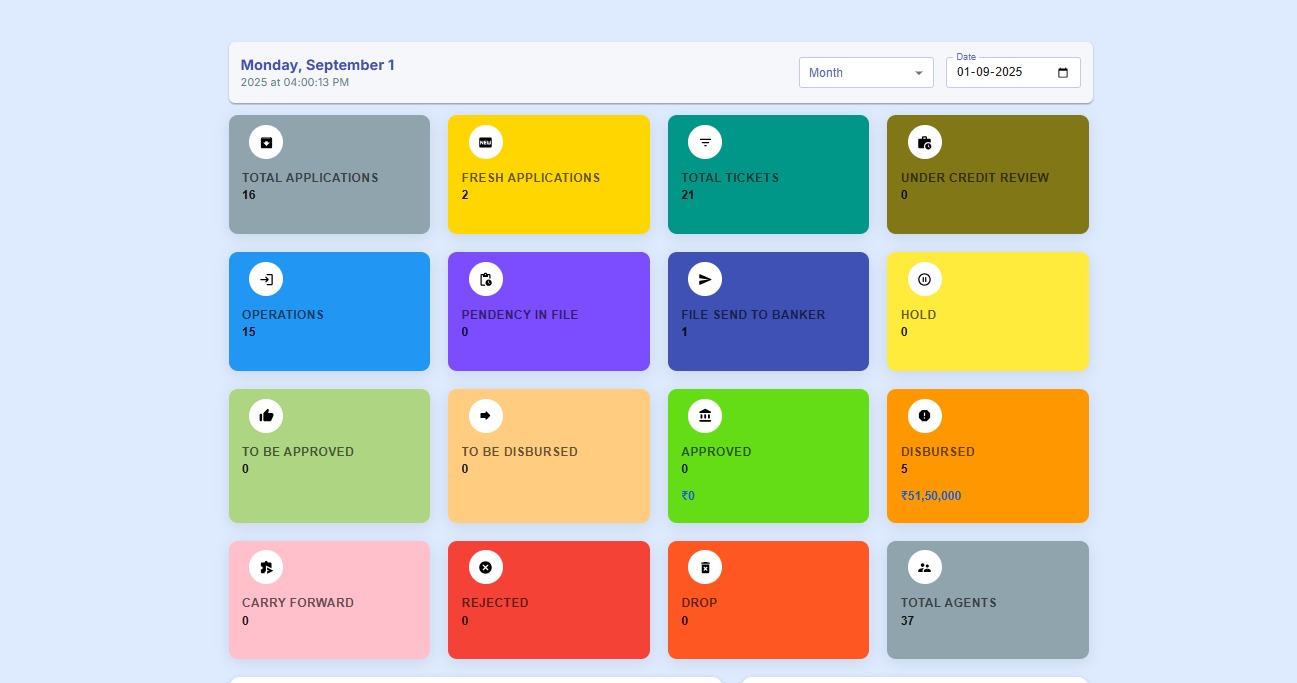Click the To Be Approved thumbs-up icon

pos(266,416)
